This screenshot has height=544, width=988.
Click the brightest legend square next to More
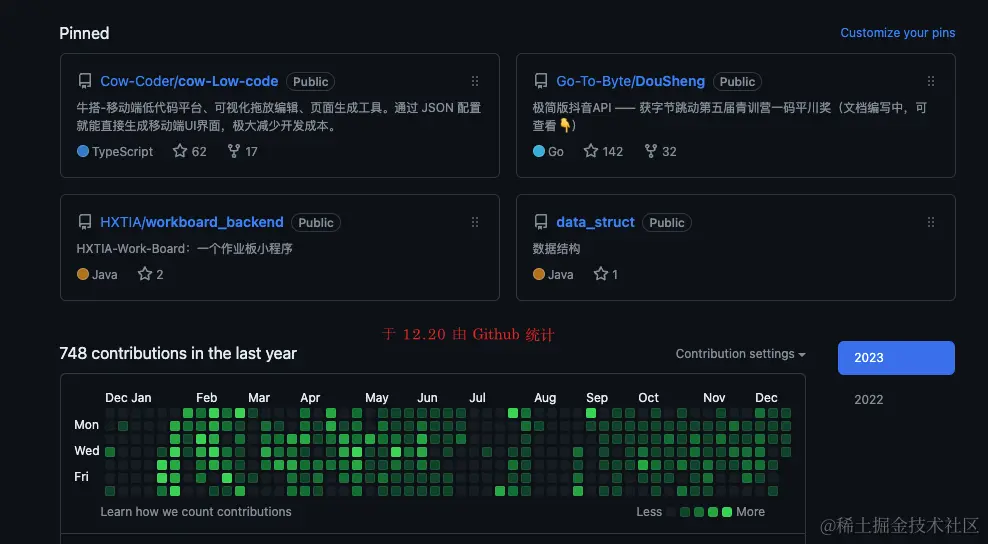(x=727, y=512)
